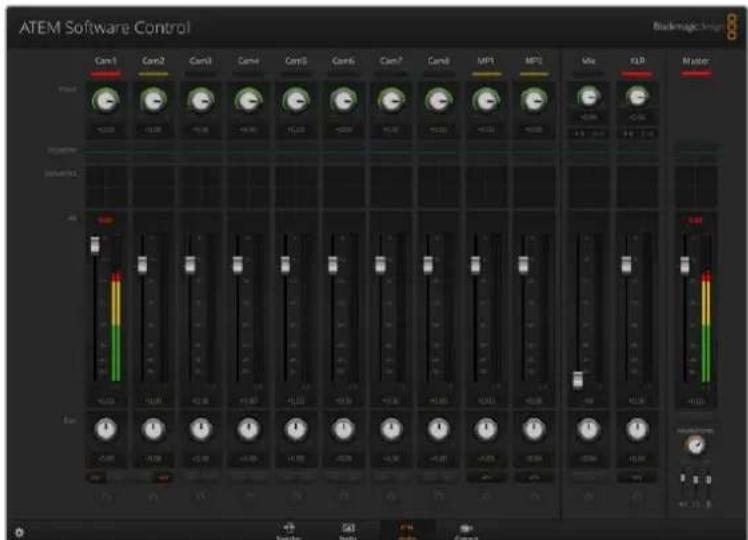Click the Cam7 pan knob
Image resolution: width=748 pixels, height=540 pixels.
point(391,429)
